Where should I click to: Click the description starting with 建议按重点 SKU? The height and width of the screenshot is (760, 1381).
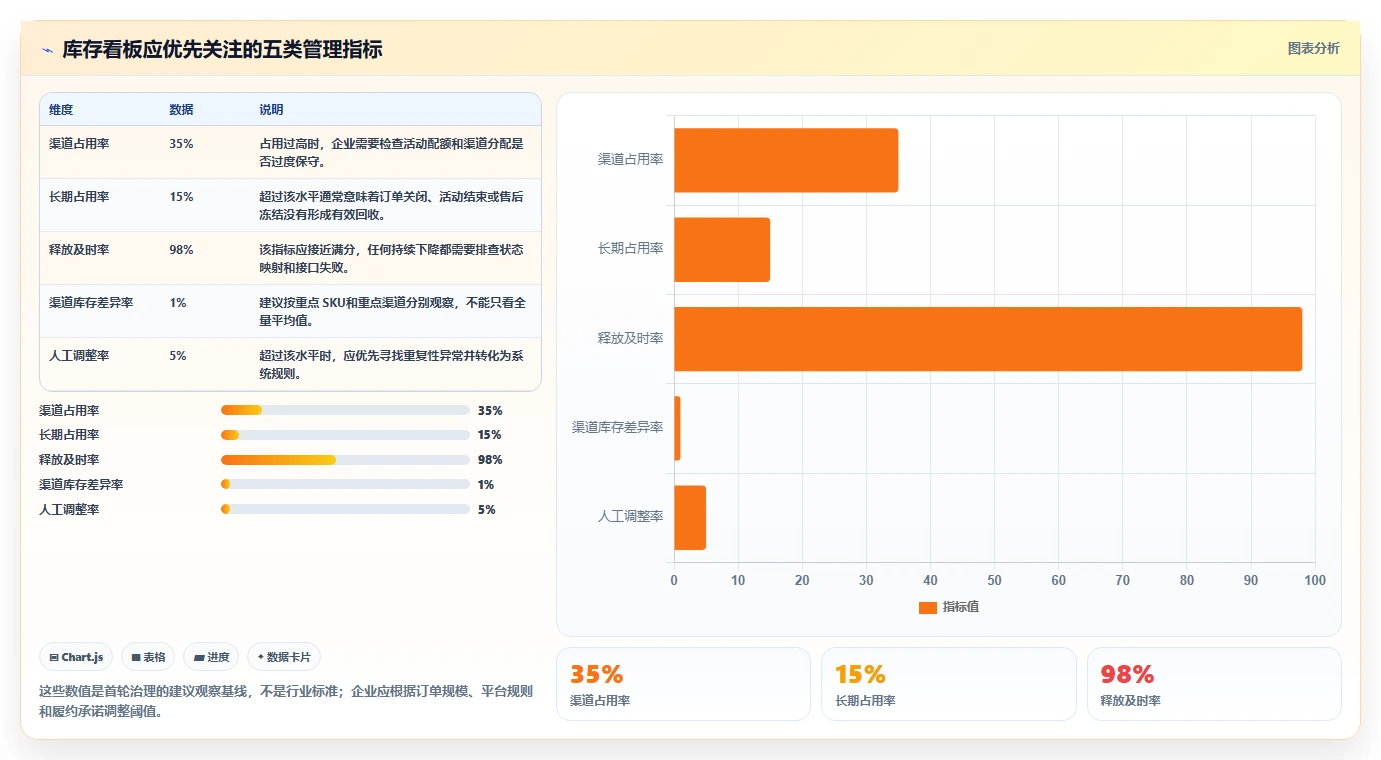tap(393, 311)
